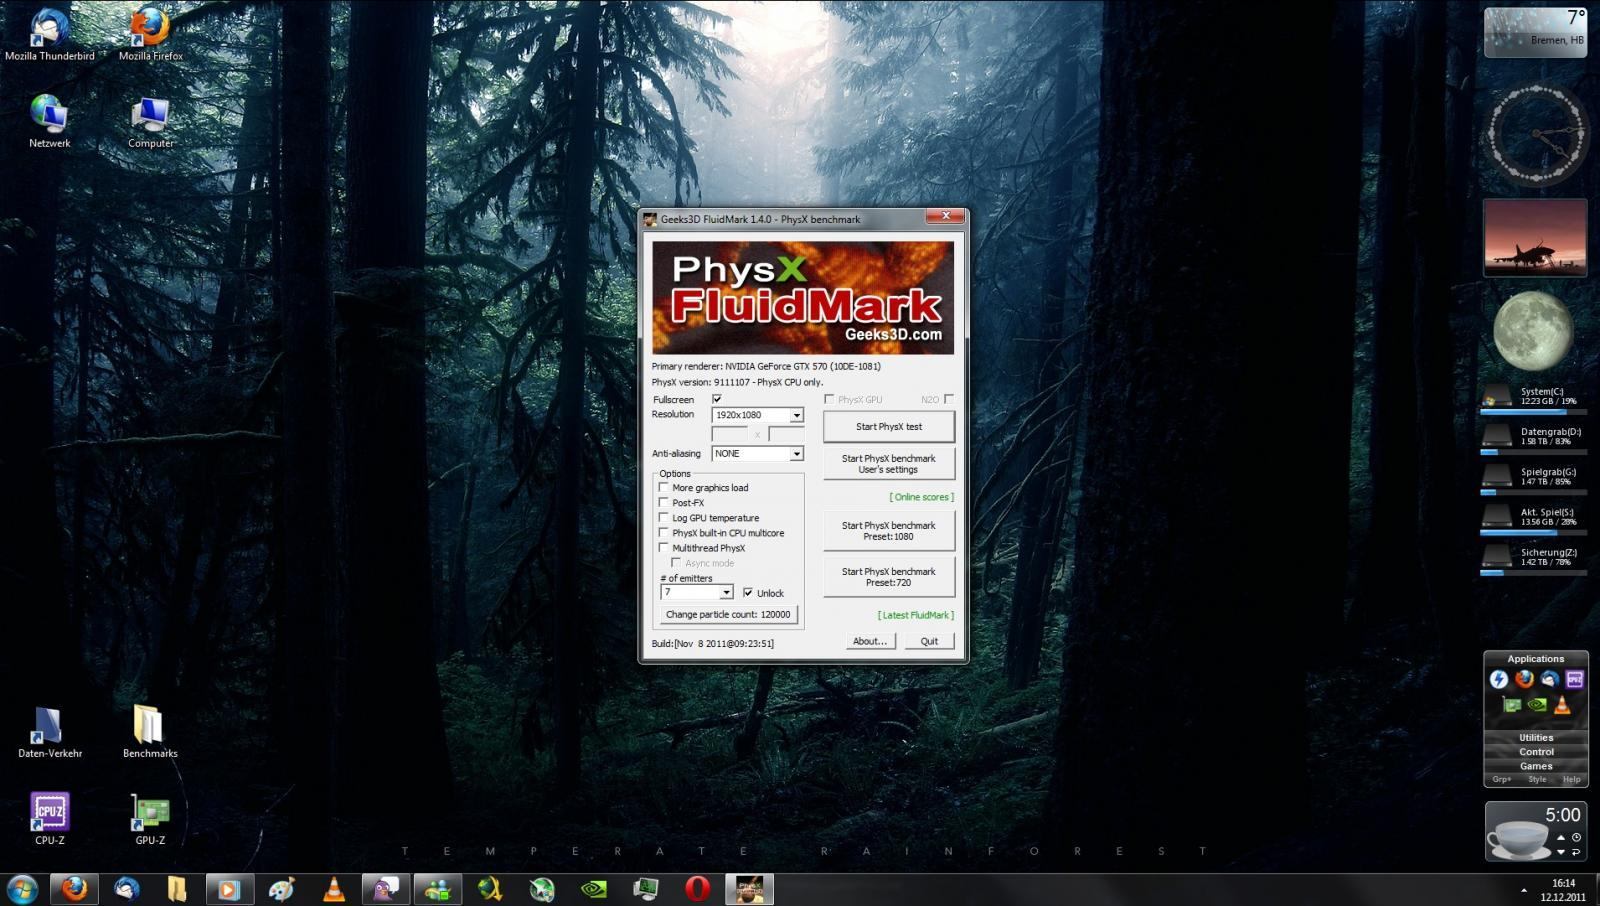Open Pidgin messenger in the taskbar
The image size is (1600, 906).
coord(386,888)
